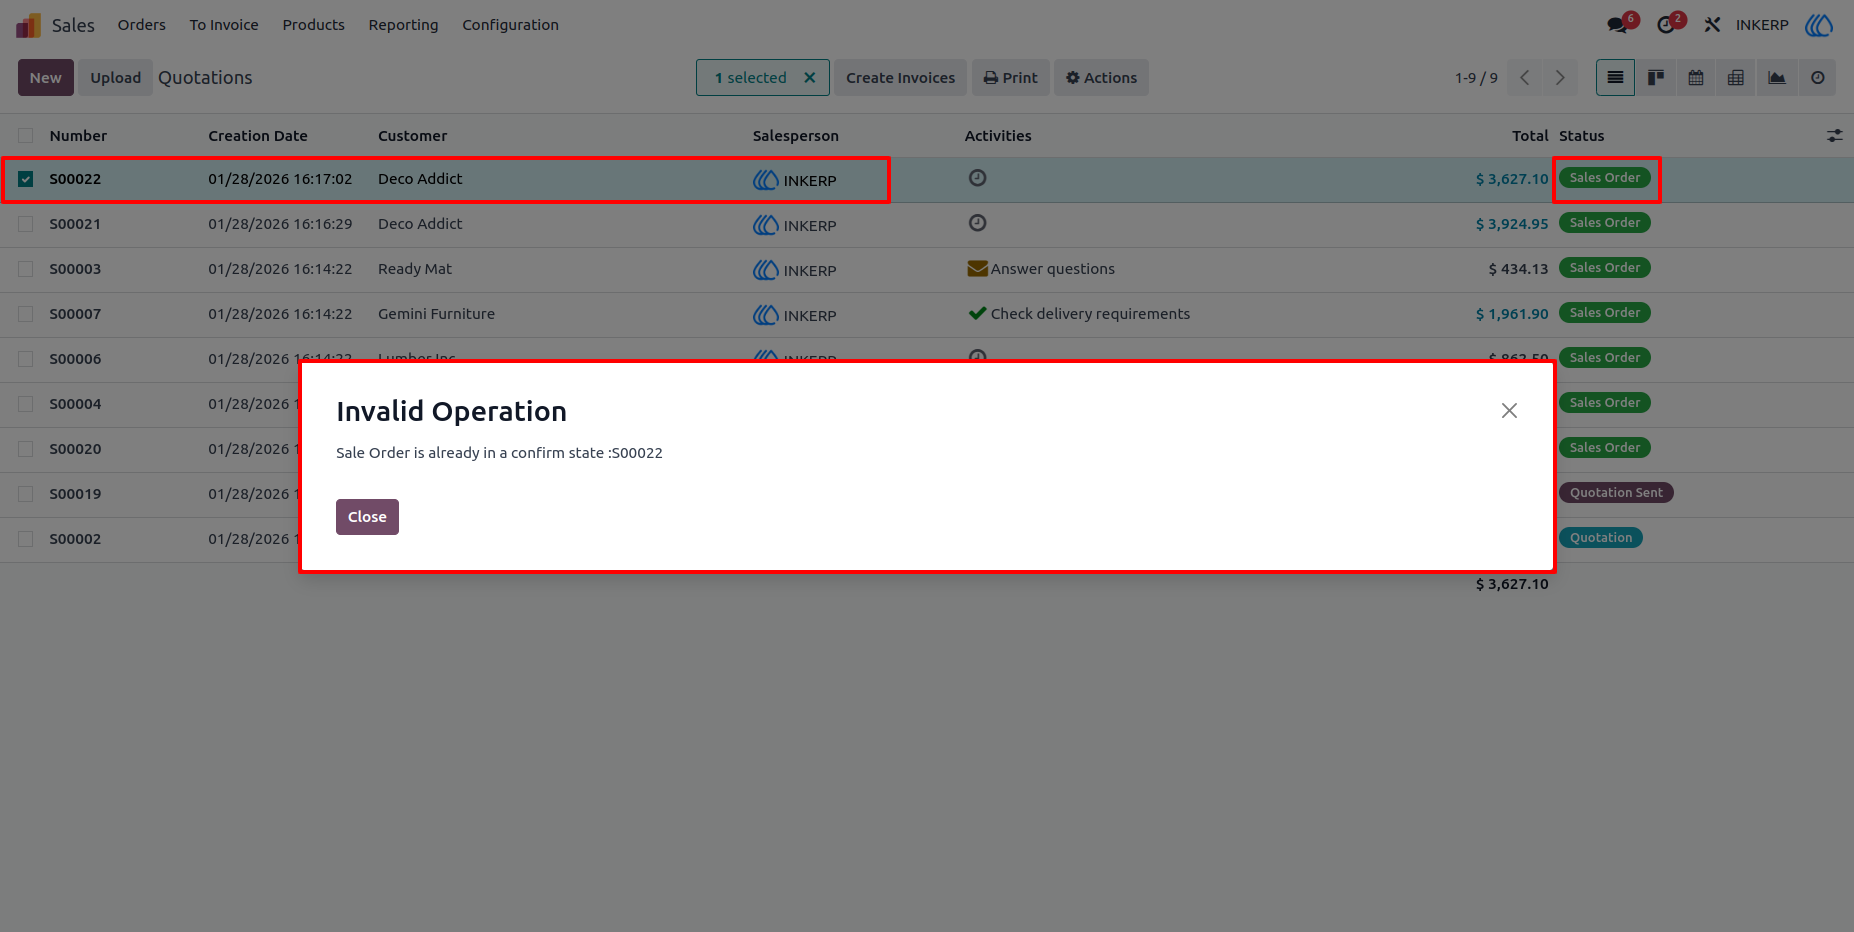Open the messages chat icon
The width and height of the screenshot is (1854, 932).
point(1618,25)
